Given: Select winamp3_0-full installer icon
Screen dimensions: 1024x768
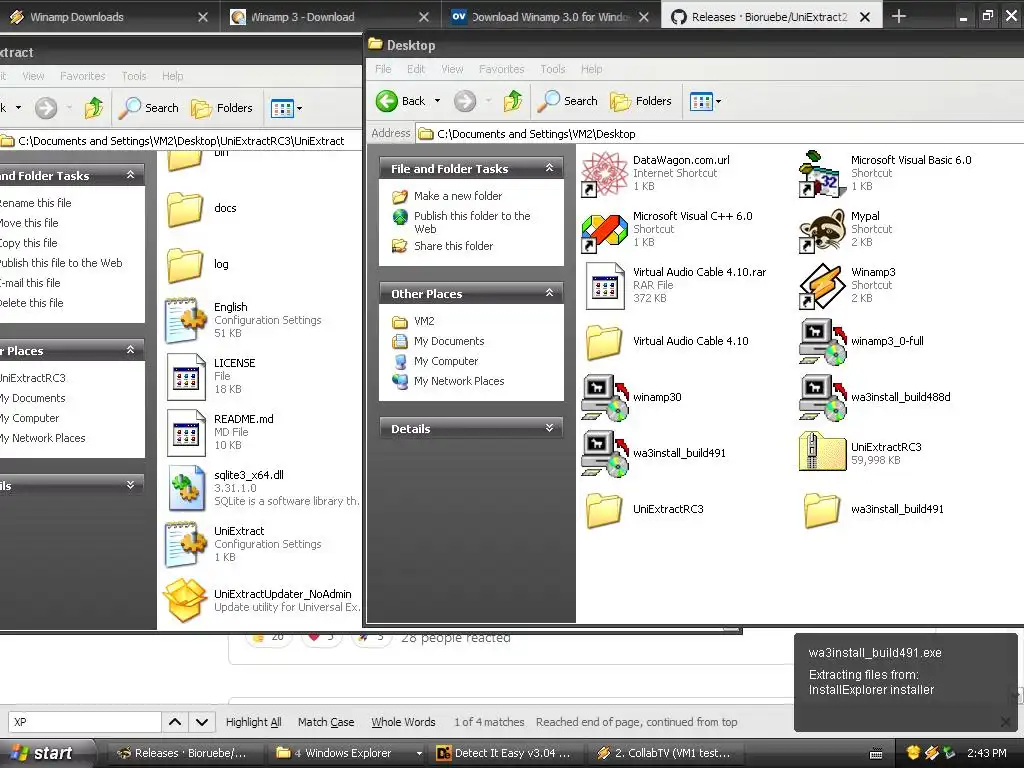Looking at the screenshot, I should [x=822, y=342].
